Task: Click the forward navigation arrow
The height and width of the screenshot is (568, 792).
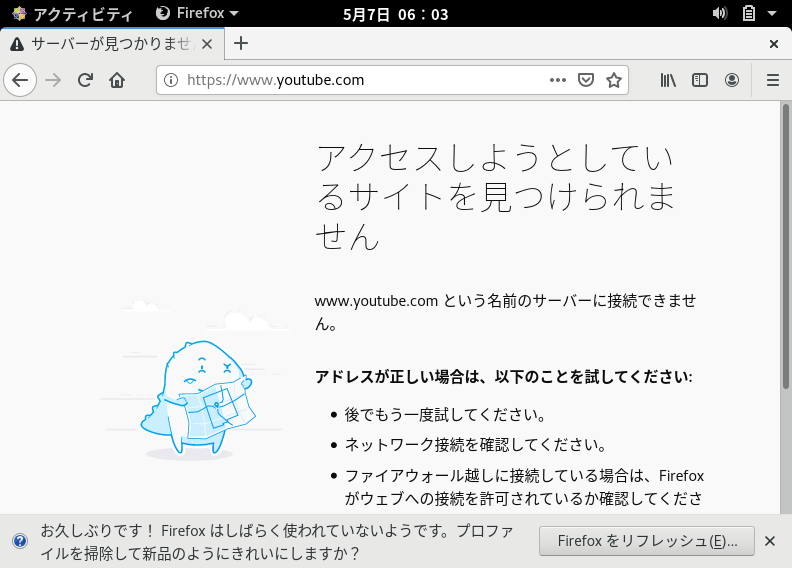Action: click(x=53, y=80)
